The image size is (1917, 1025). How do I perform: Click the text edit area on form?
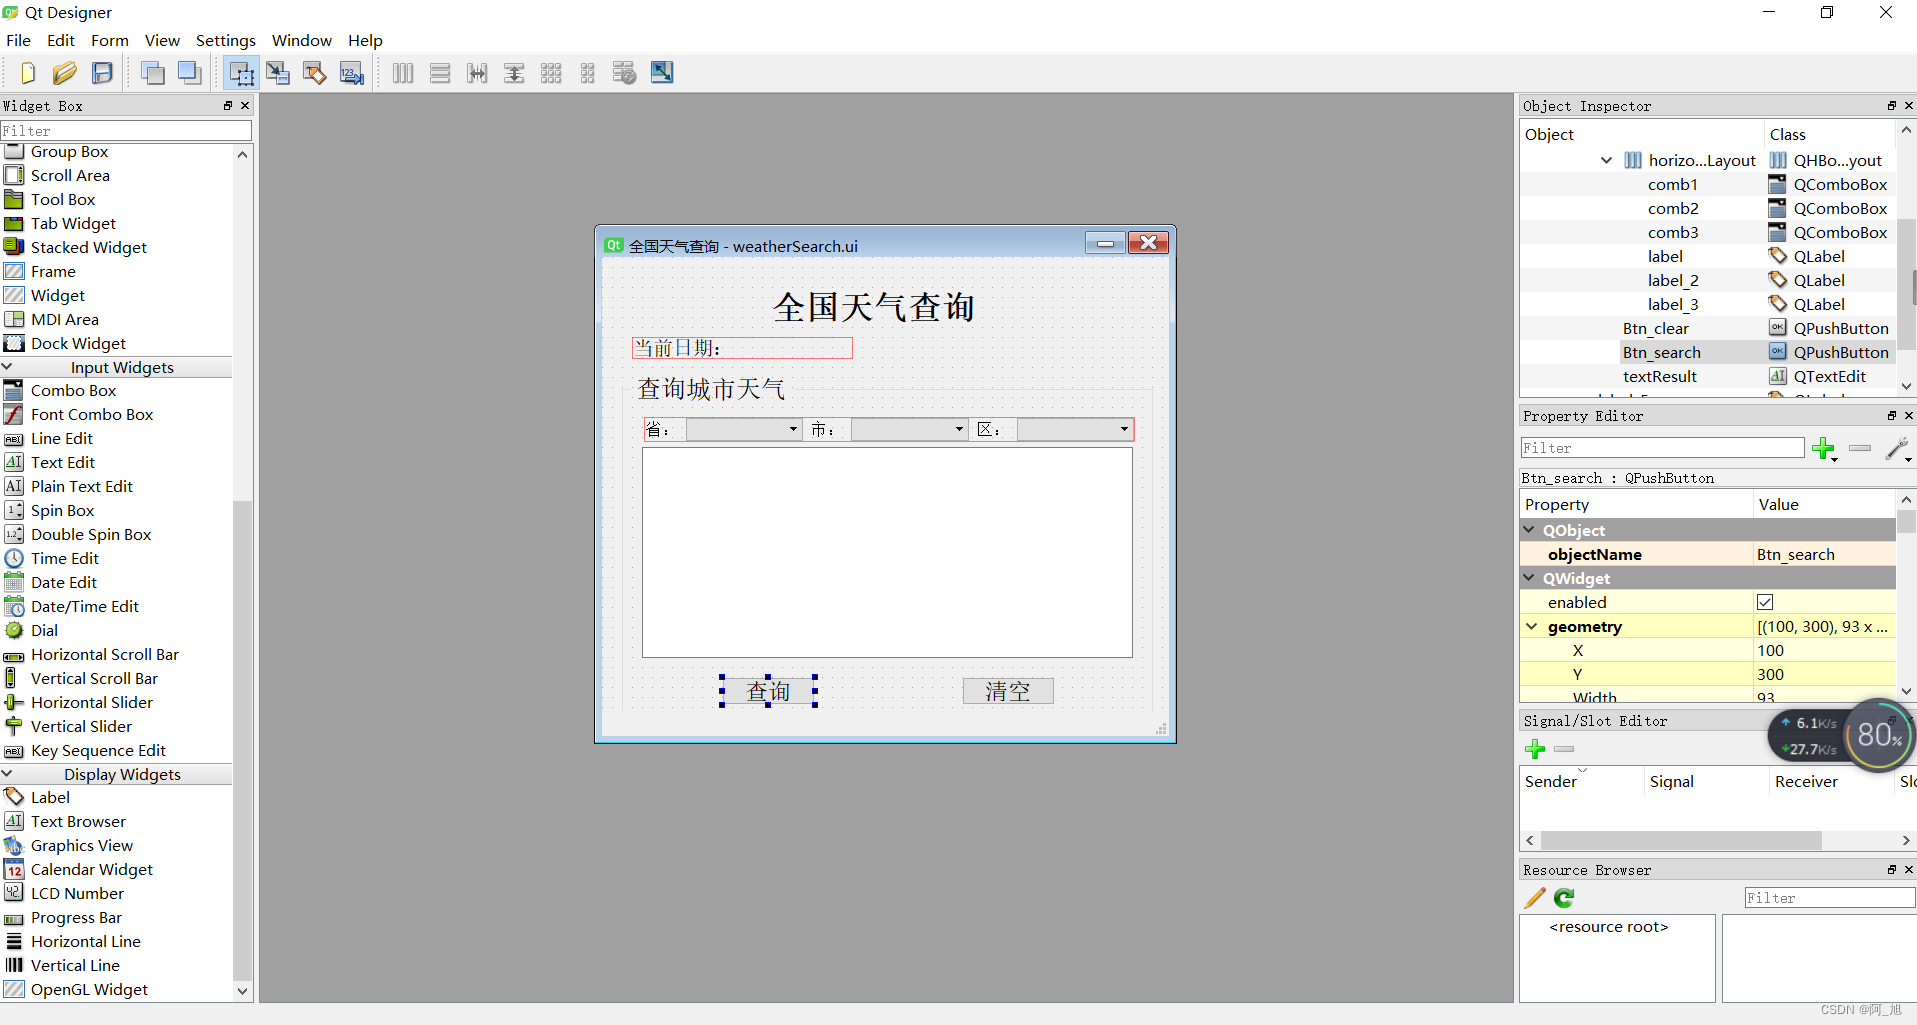pos(887,552)
